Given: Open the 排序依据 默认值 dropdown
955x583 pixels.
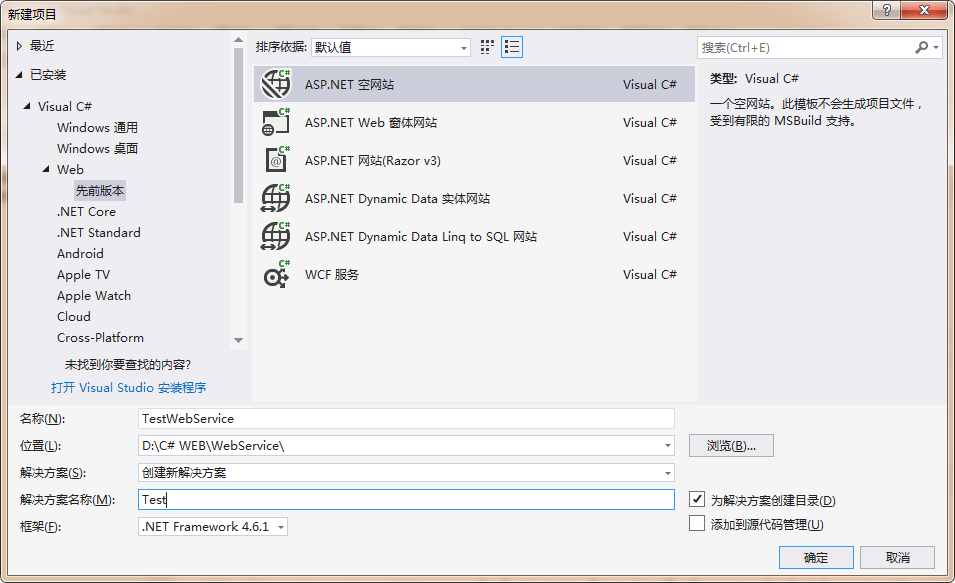Looking at the screenshot, I should coord(391,47).
